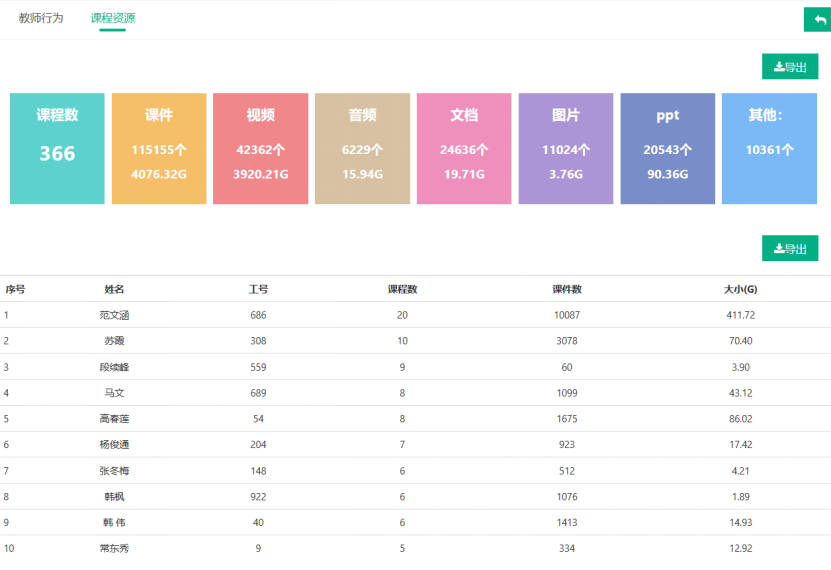831x570 pixels.
Task: Click the green back arrow icon
Action: [x=816, y=20]
